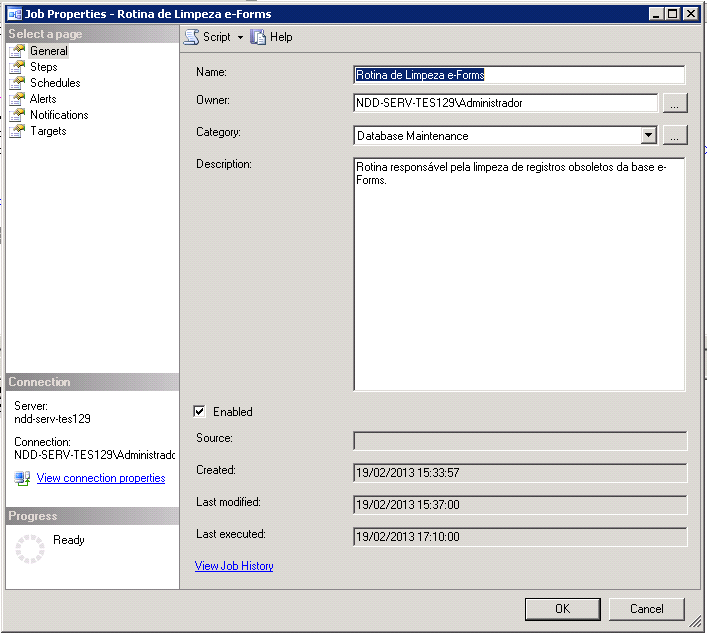Switch to the Steps page
Screen dimensions: 707x634
tap(44, 67)
